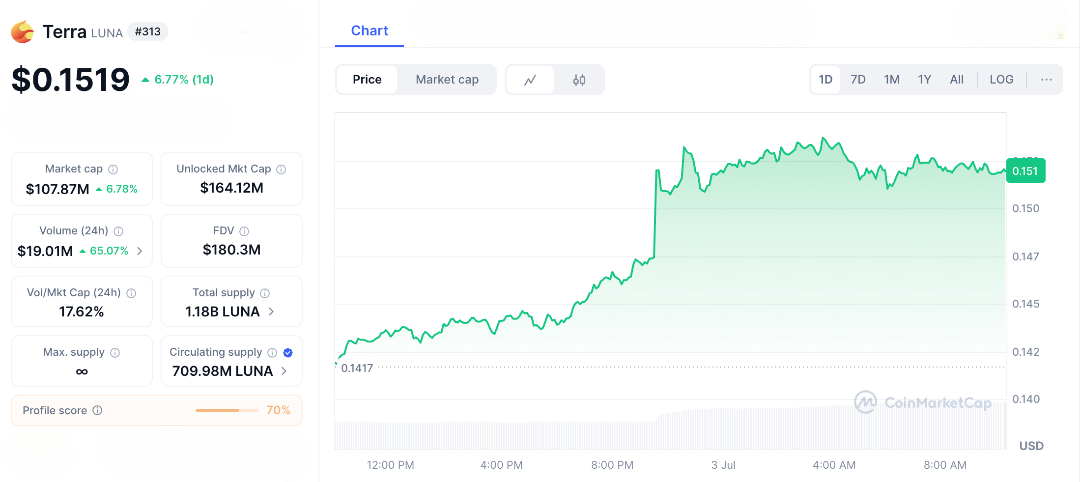Toggle chart to Price view
Viewport: 1080px width, 482px height.
pos(367,80)
